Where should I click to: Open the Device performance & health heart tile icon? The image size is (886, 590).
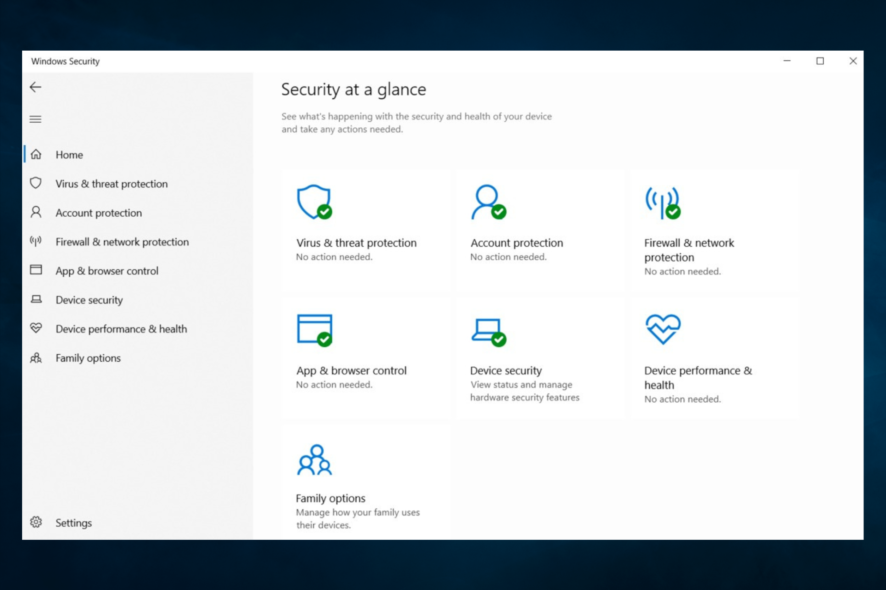click(x=662, y=328)
